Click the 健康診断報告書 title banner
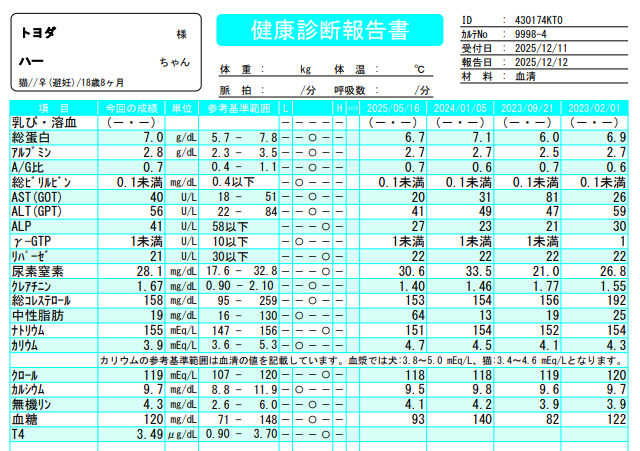 tap(330, 30)
